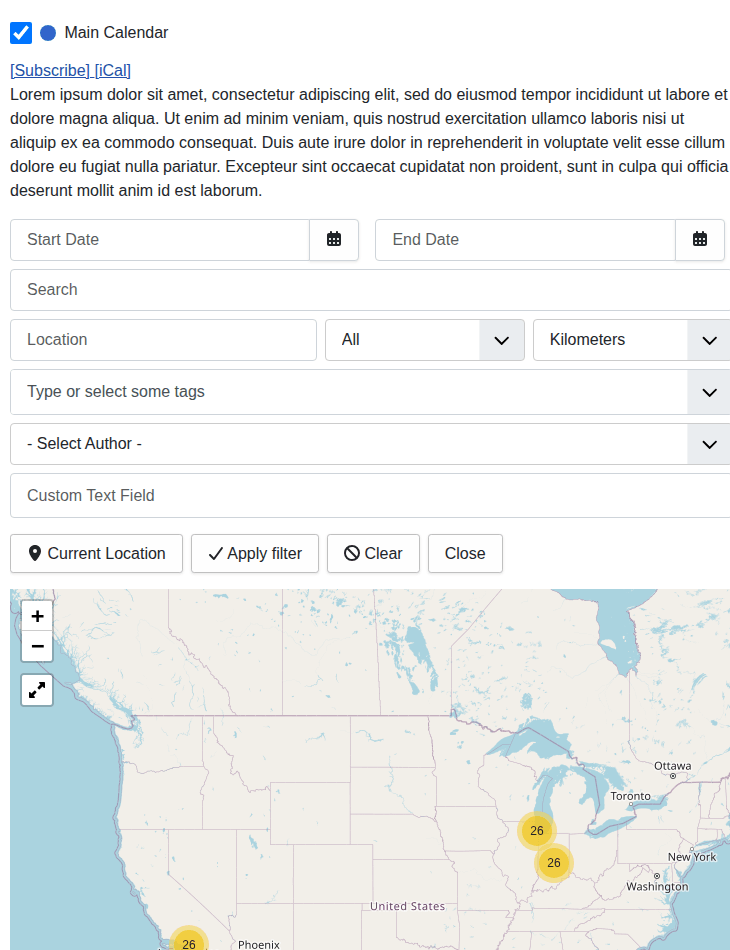Viewport: 730px width, 950px height.
Task: Click the Close button
Action: (x=465, y=554)
